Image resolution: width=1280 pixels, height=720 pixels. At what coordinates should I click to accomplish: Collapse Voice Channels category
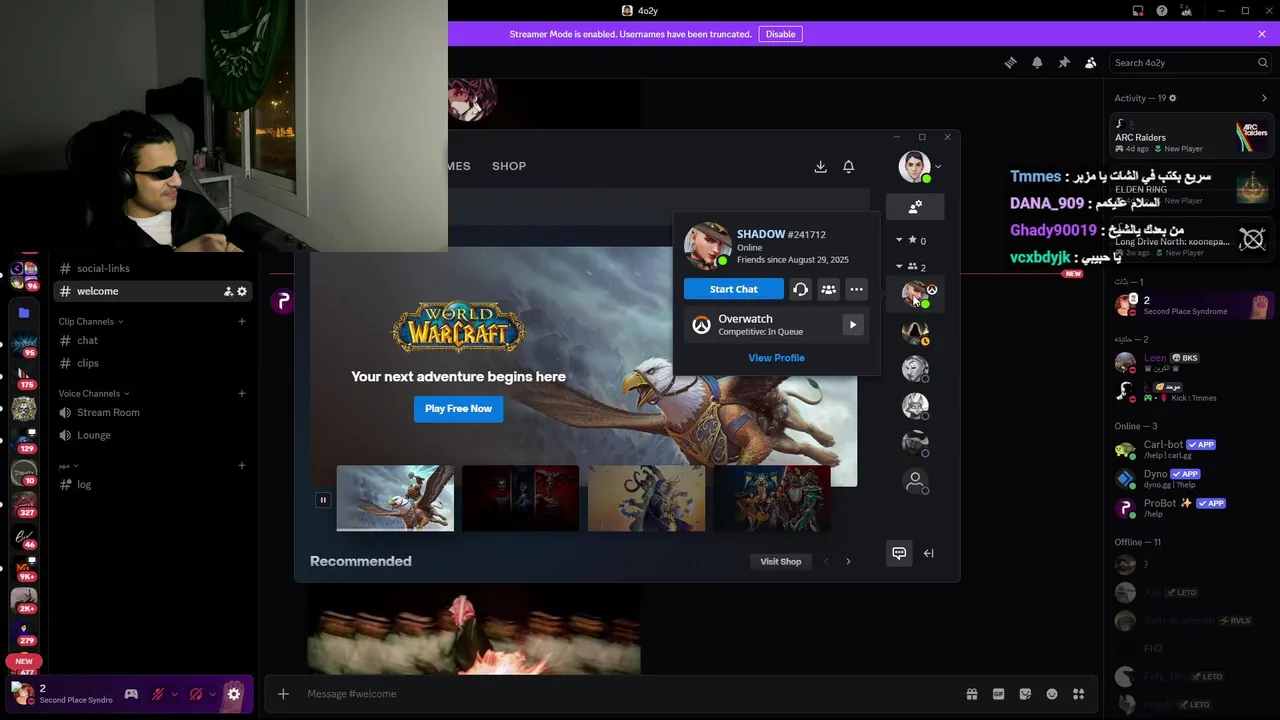click(93, 393)
